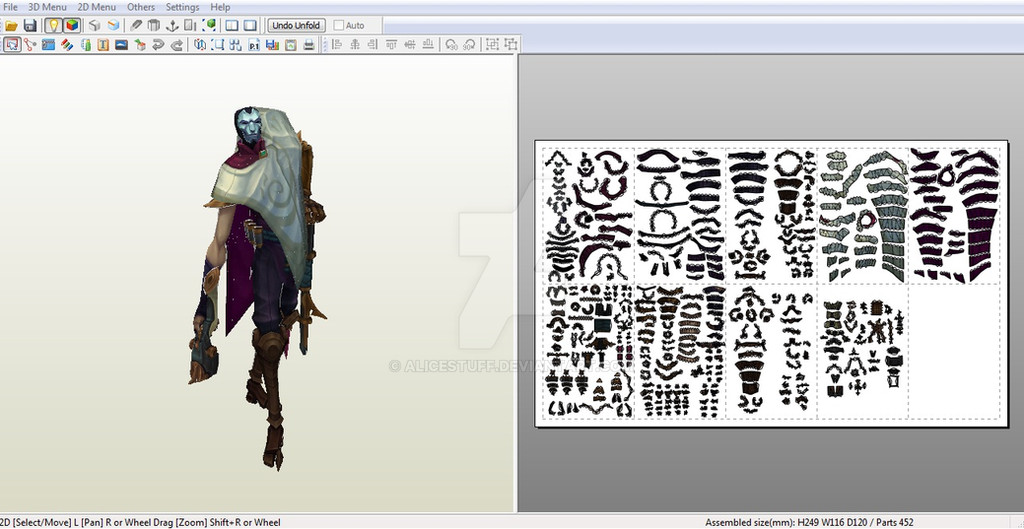Open the File menu

(x=10, y=7)
